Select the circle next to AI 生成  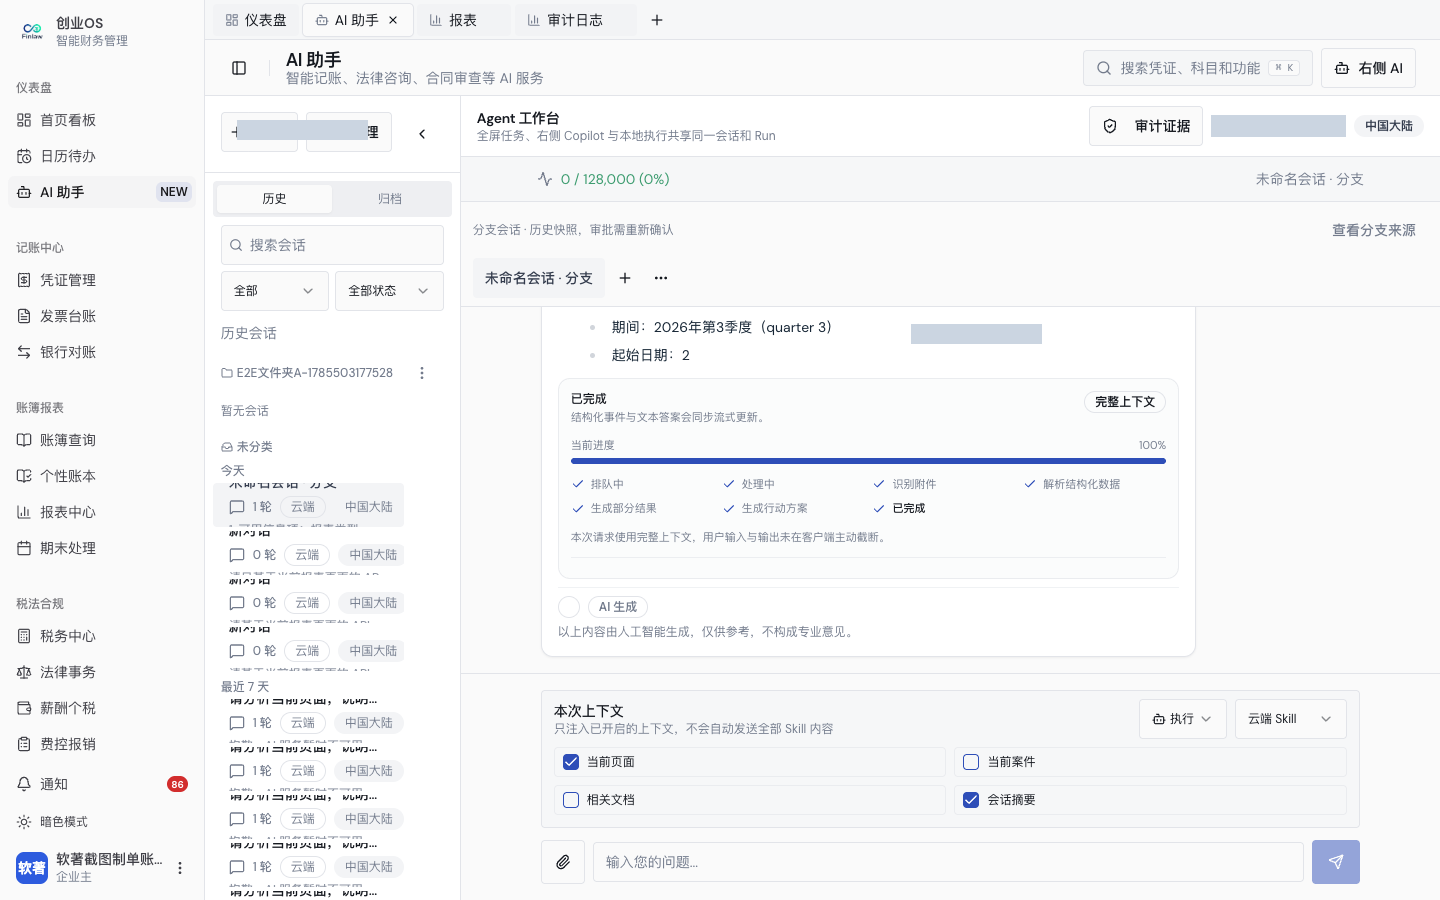(569, 607)
